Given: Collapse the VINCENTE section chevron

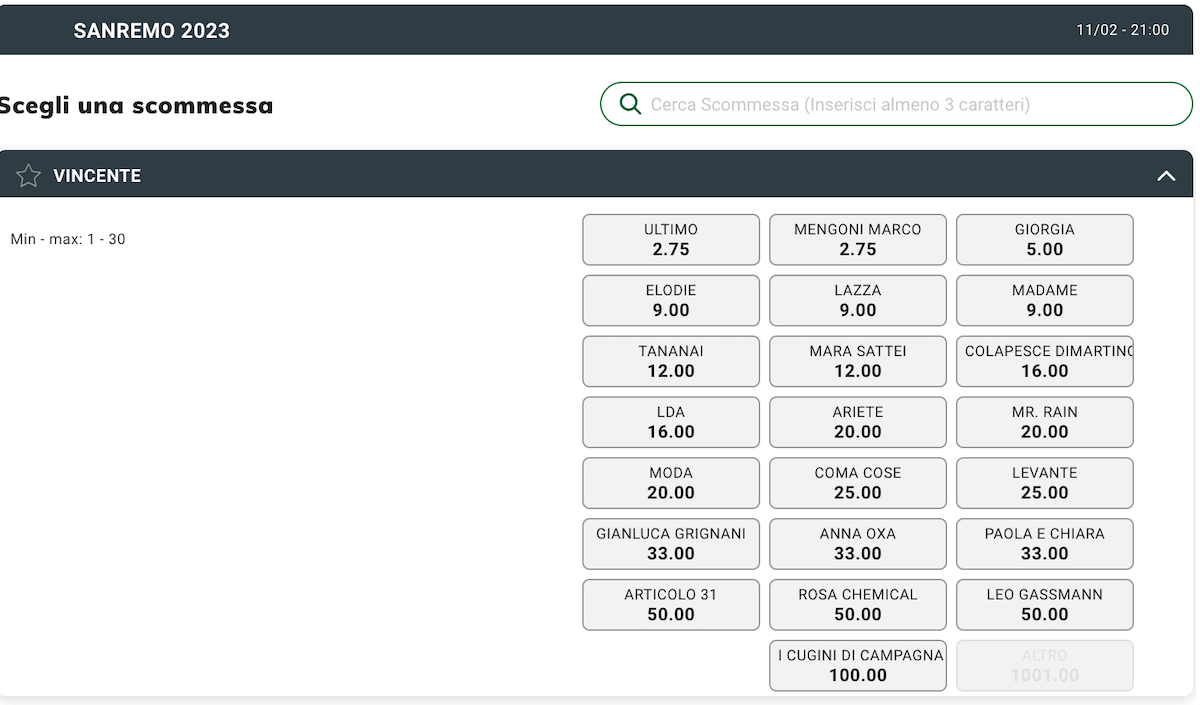Looking at the screenshot, I should pos(1166,176).
